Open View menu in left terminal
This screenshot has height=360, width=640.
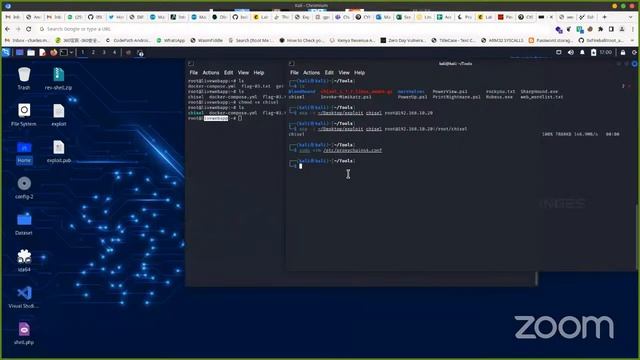click(243, 73)
